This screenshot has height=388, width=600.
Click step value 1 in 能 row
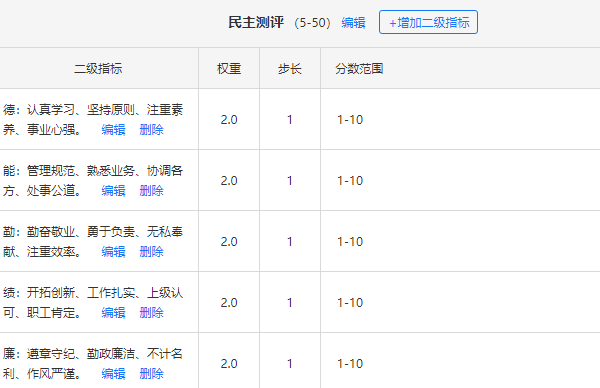(290, 181)
